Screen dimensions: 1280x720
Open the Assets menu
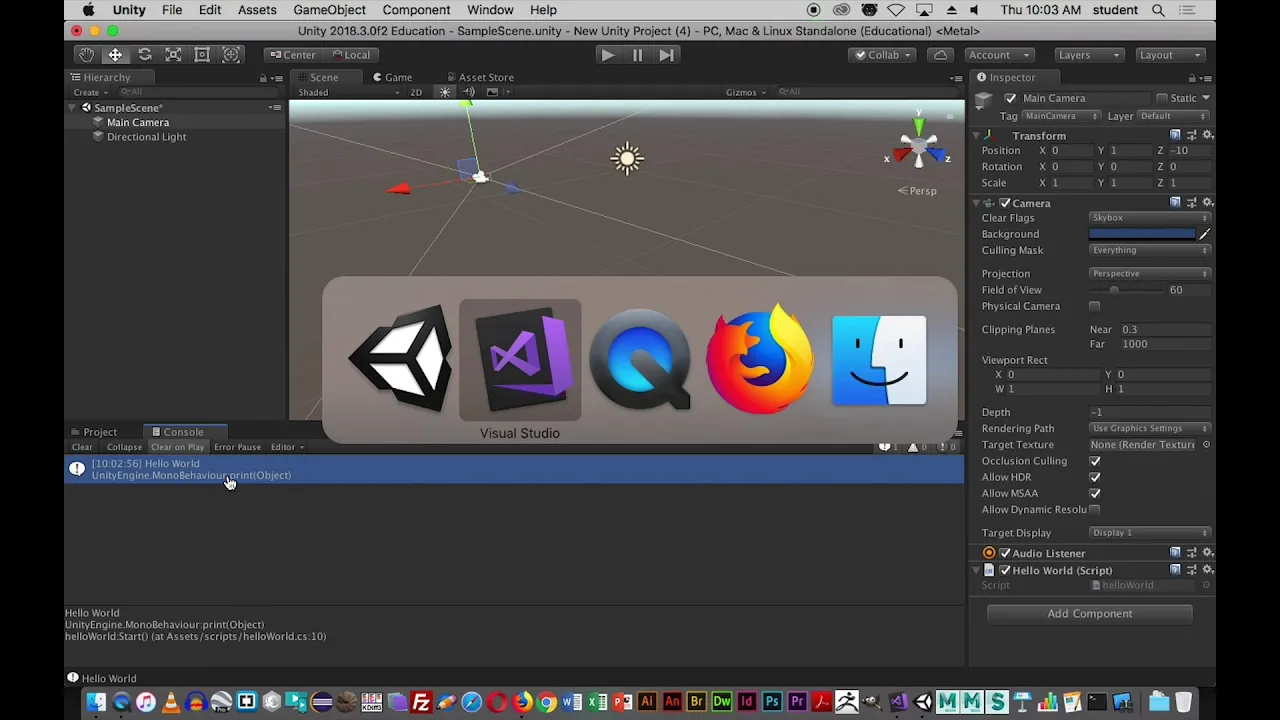[257, 10]
